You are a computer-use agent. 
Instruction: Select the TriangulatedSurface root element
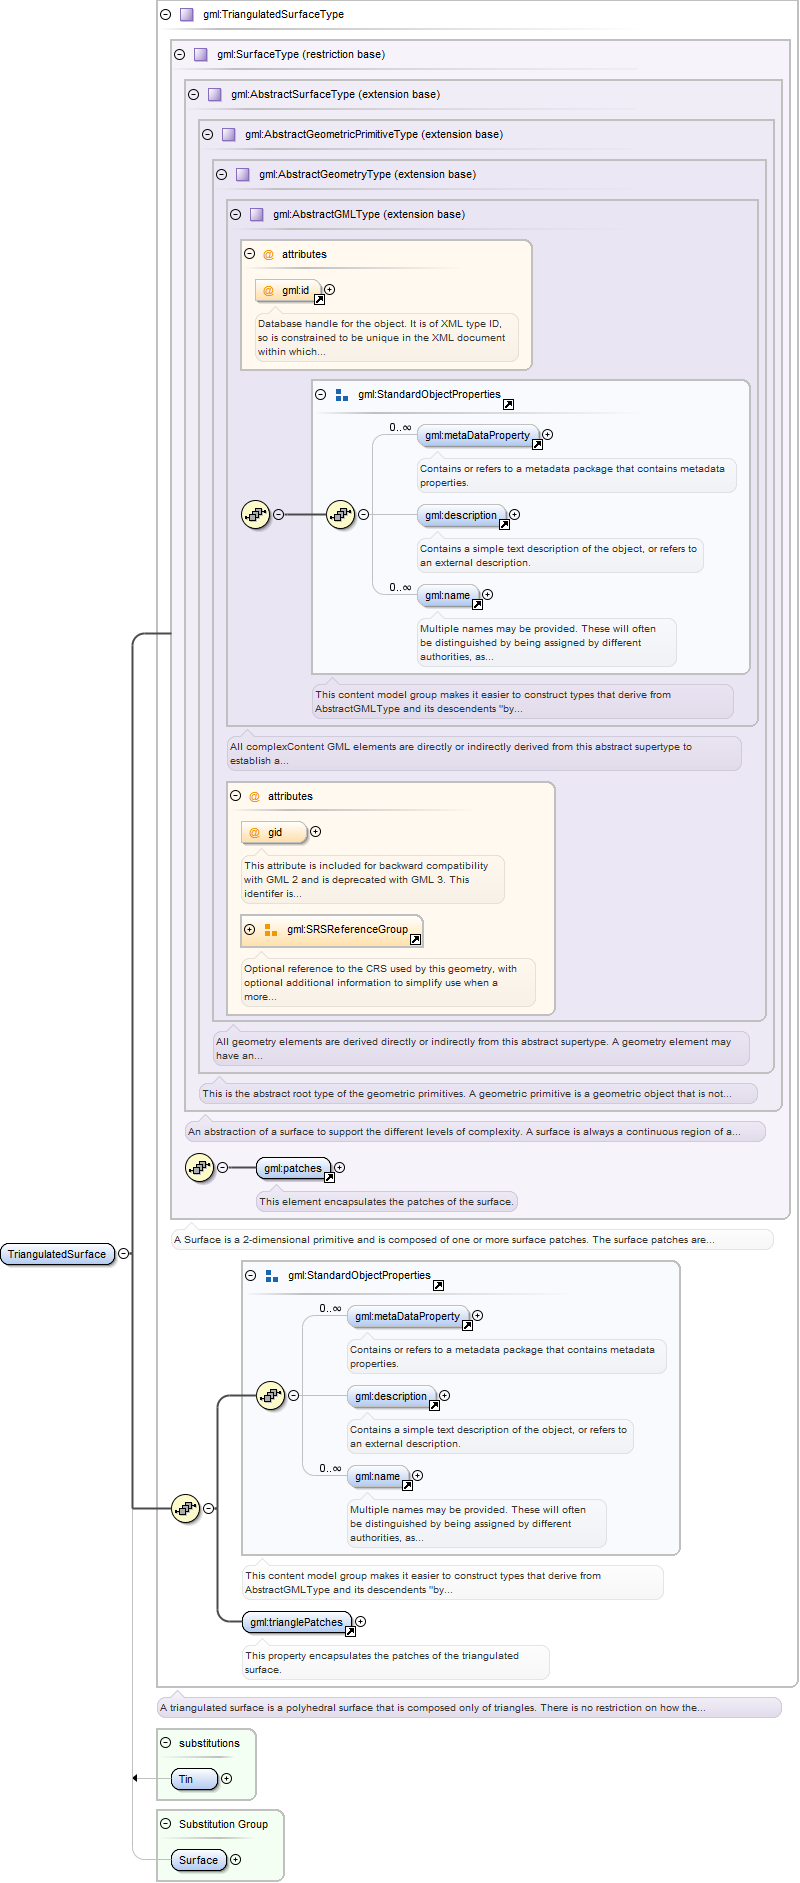tap(57, 1254)
